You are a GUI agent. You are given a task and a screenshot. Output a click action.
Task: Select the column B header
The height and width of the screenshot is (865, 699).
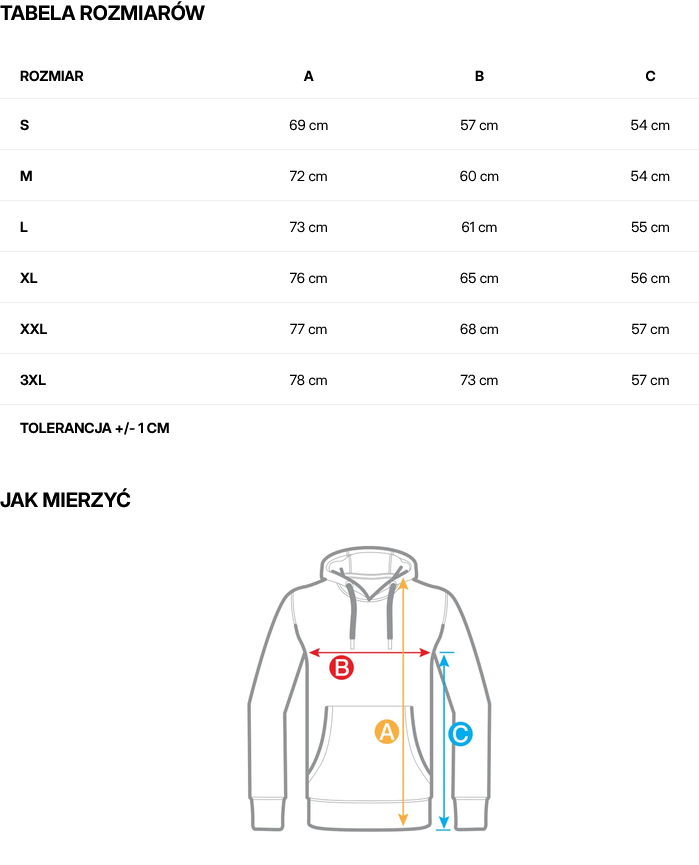pos(479,76)
